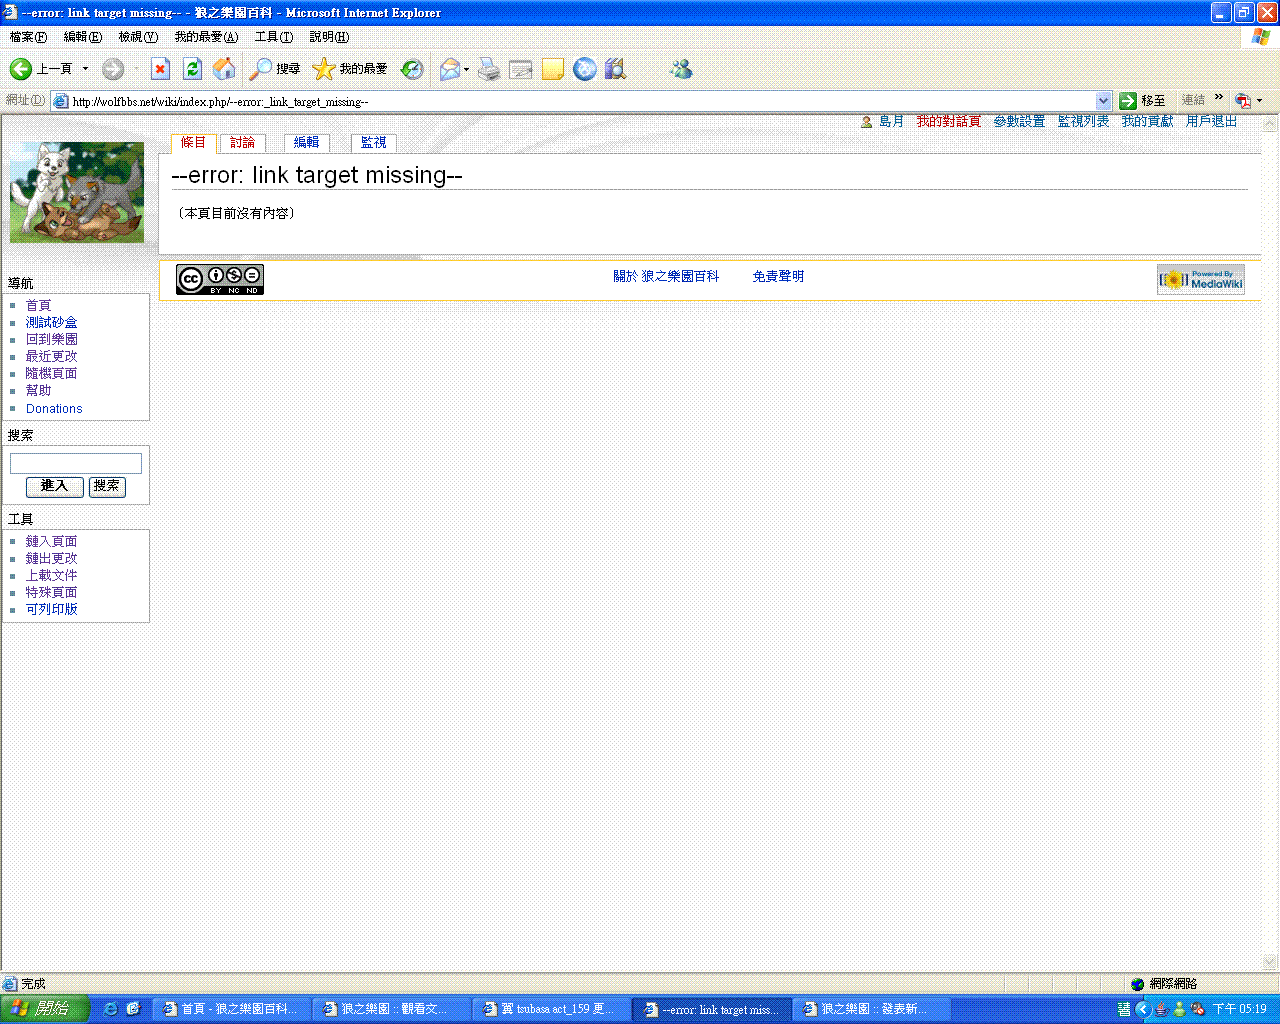The image size is (1280, 1024).
Task: Click the wiki search input field
Action: (x=76, y=463)
